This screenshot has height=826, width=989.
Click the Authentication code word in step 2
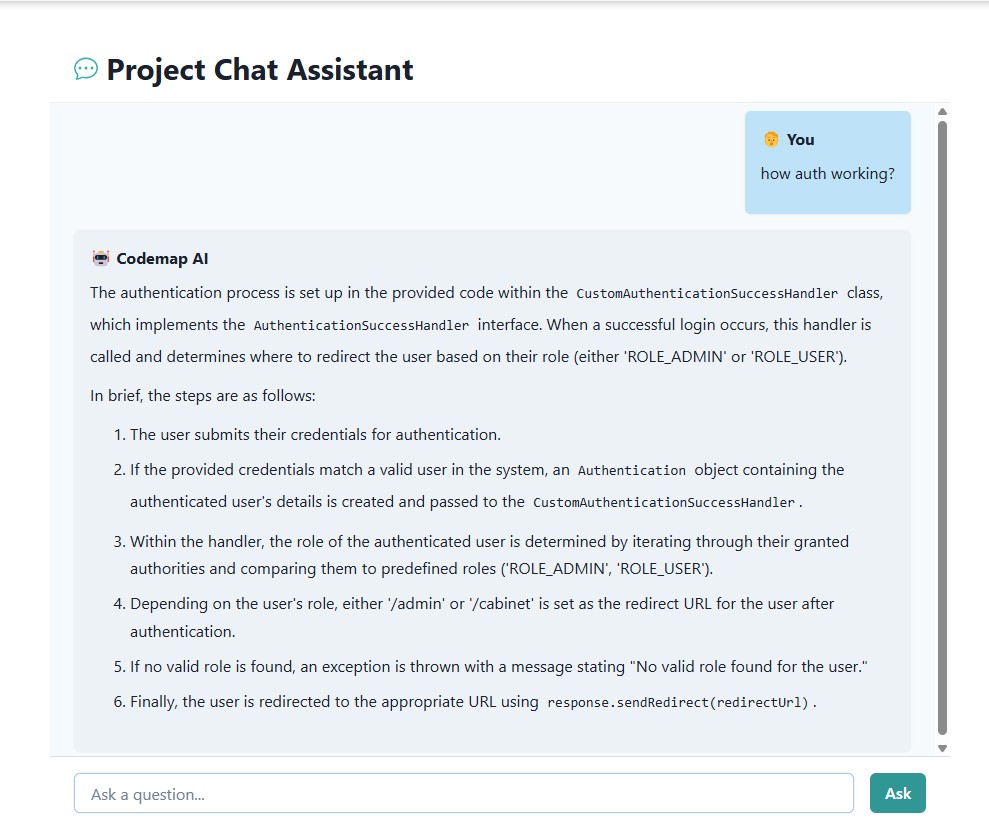point(631,470)
